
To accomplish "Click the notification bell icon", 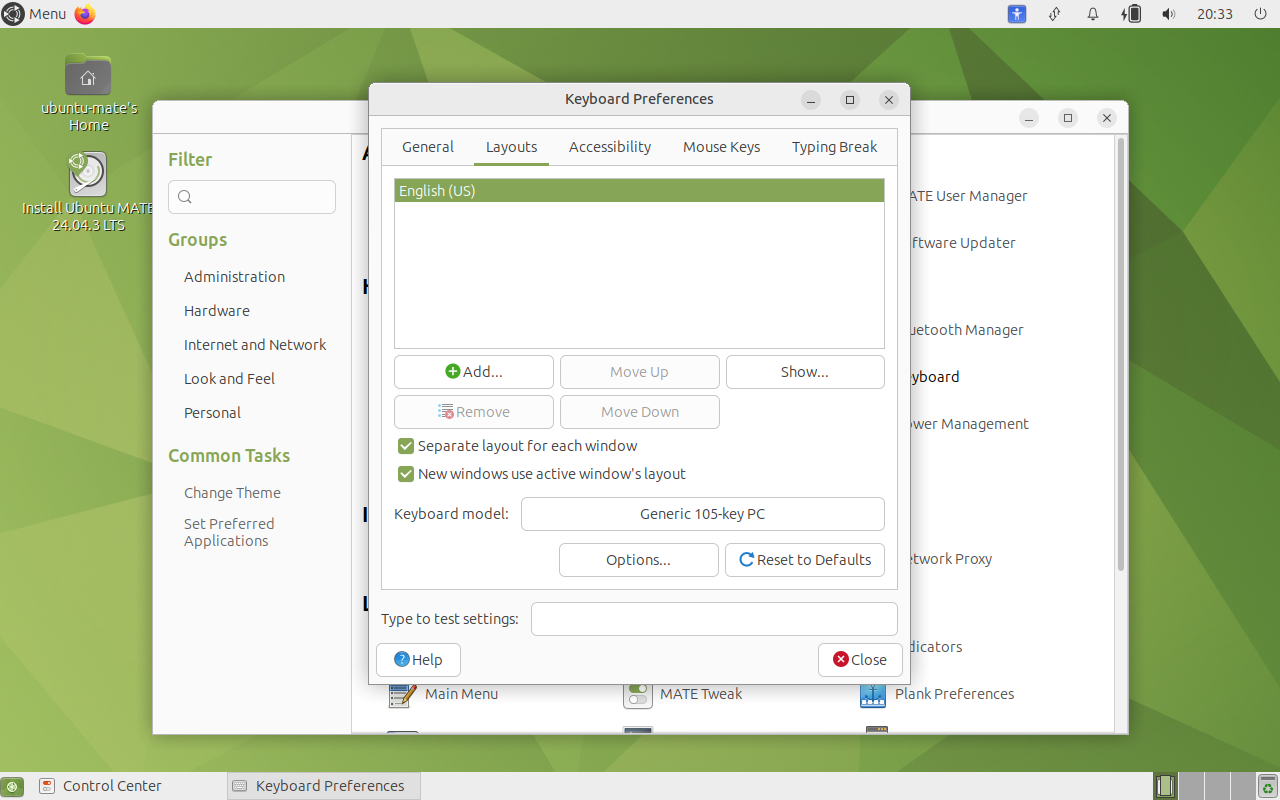I will point(1093,14).
